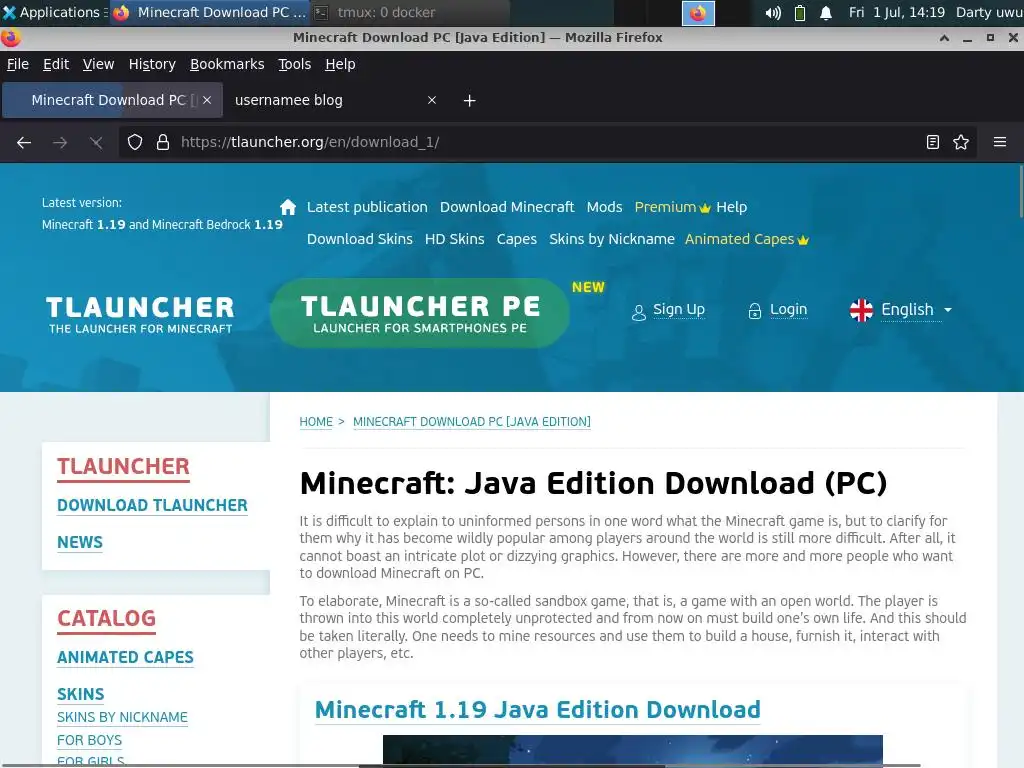Click the Login link
Screen dimensions: 1024x768
tap(788, 310)
